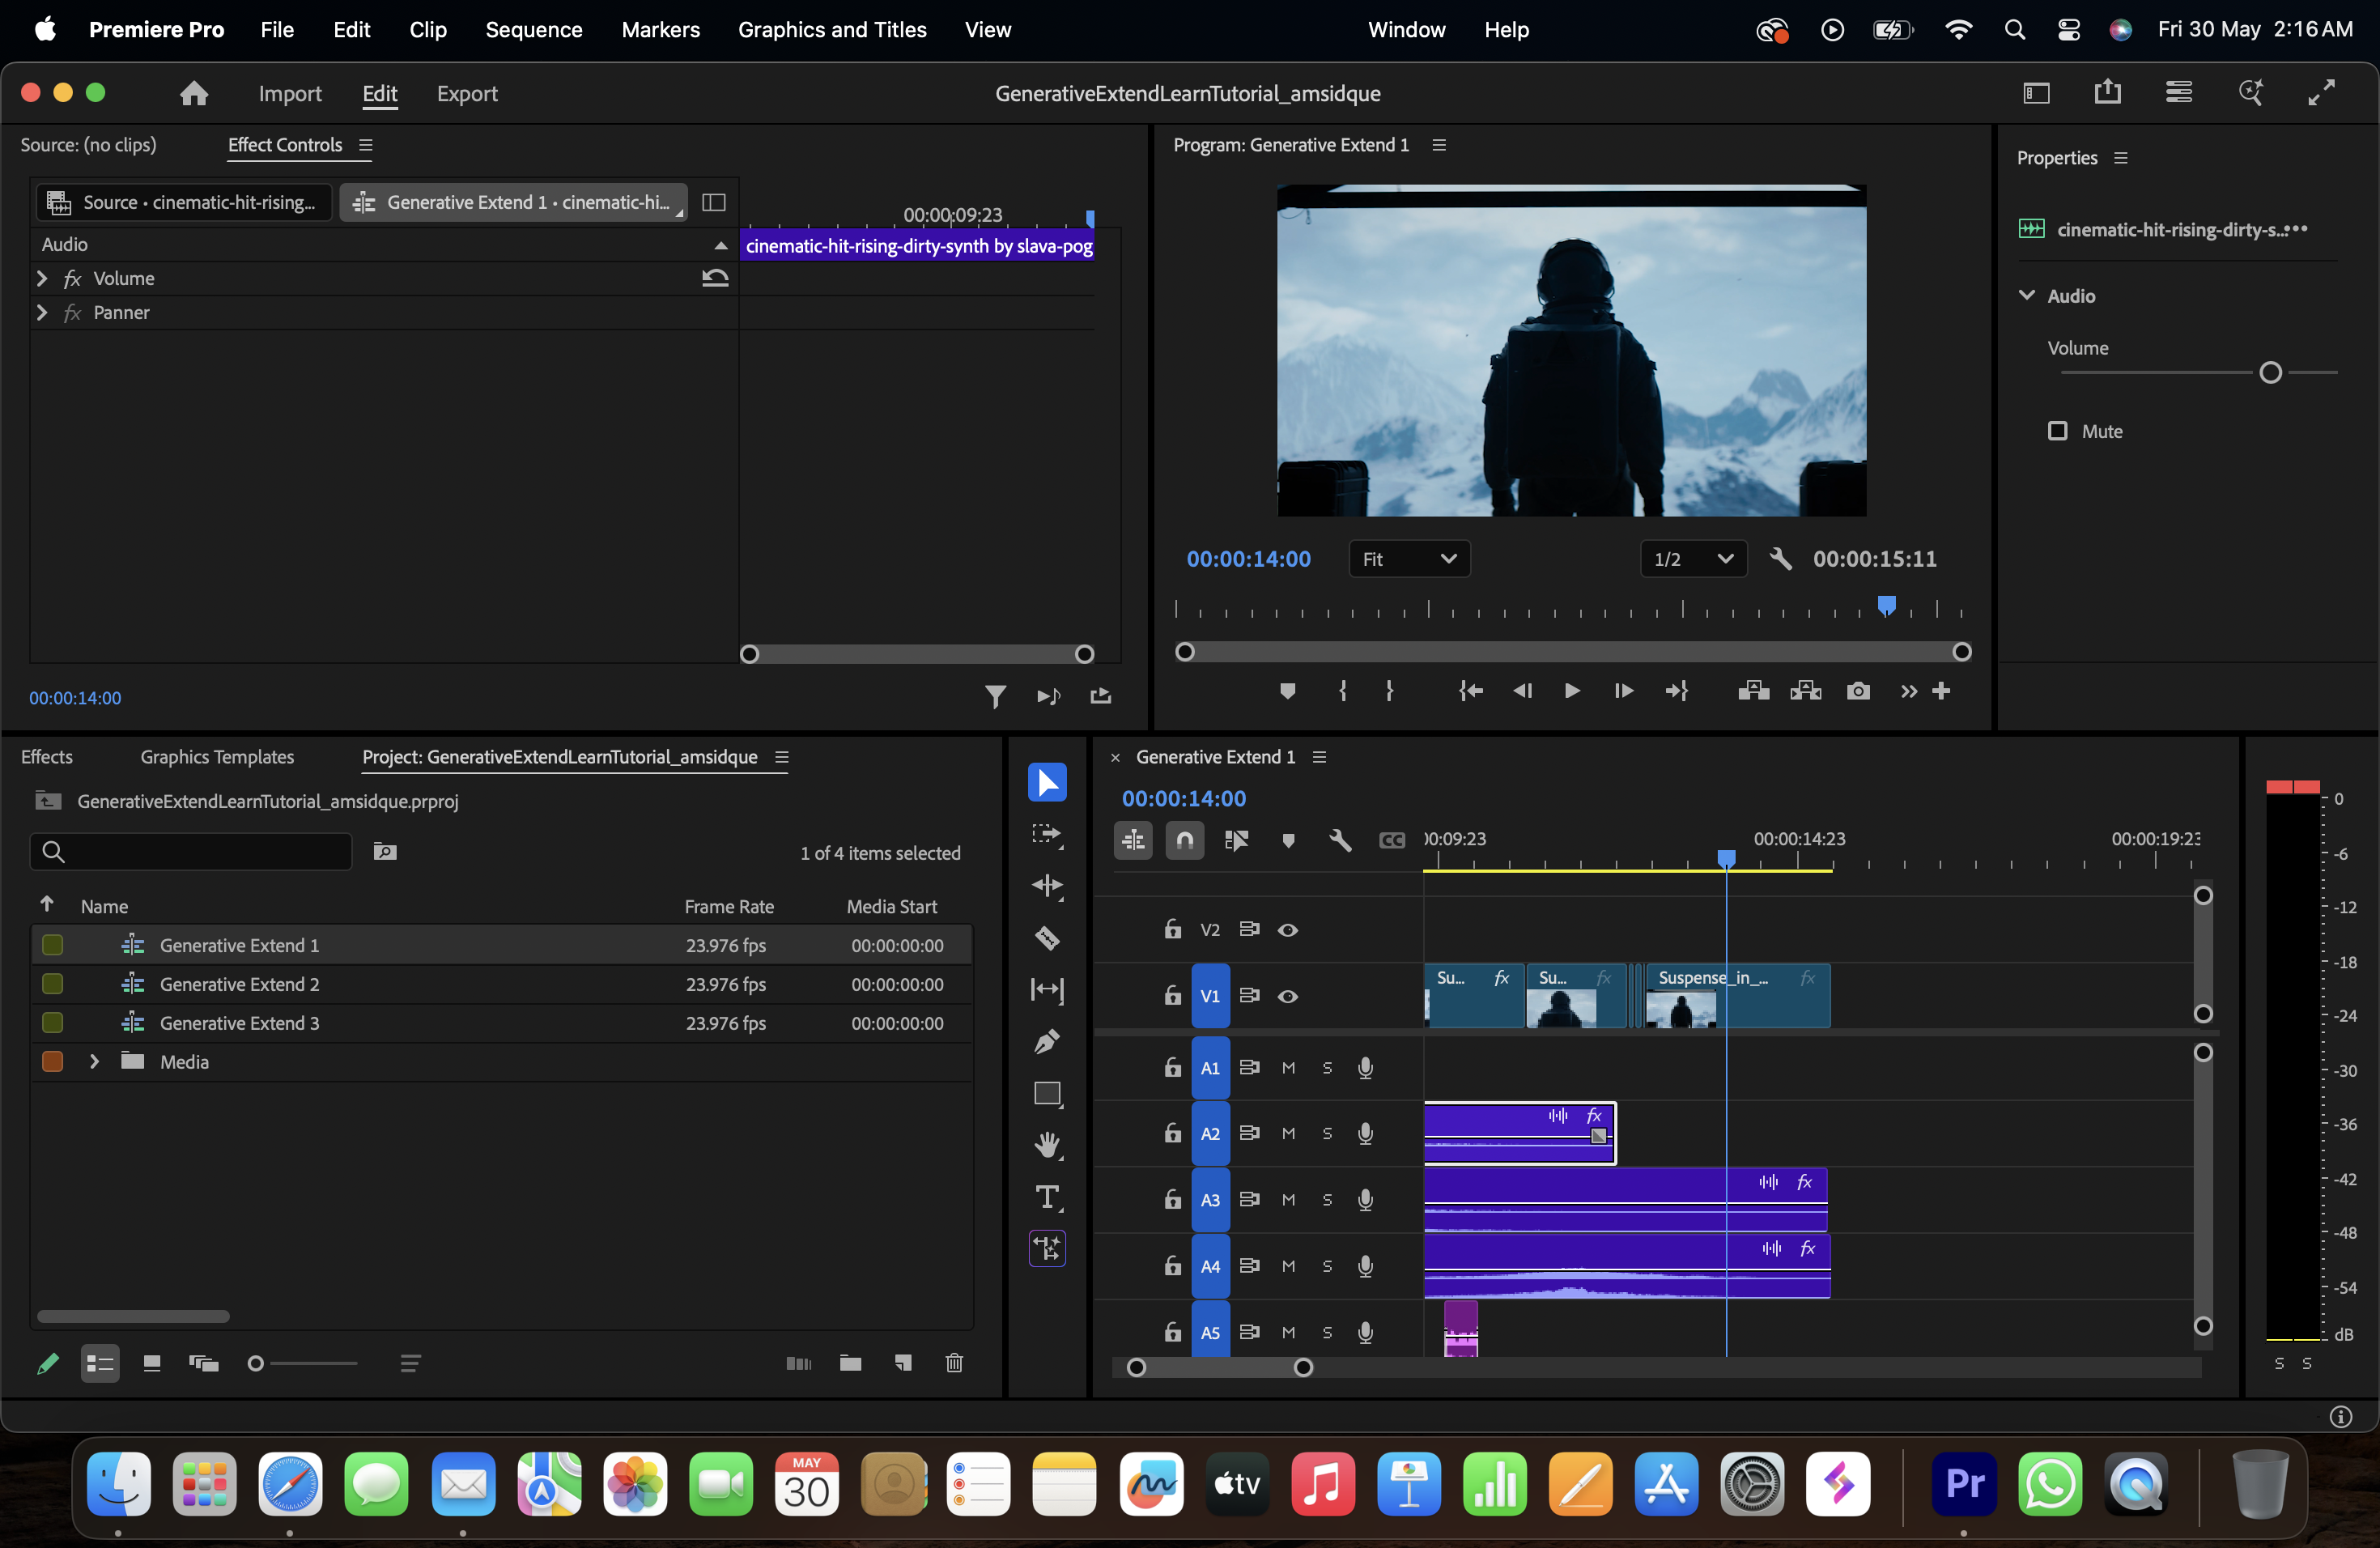Click the Export button in the header
Screen dimensions: 2380x1548
467,93
